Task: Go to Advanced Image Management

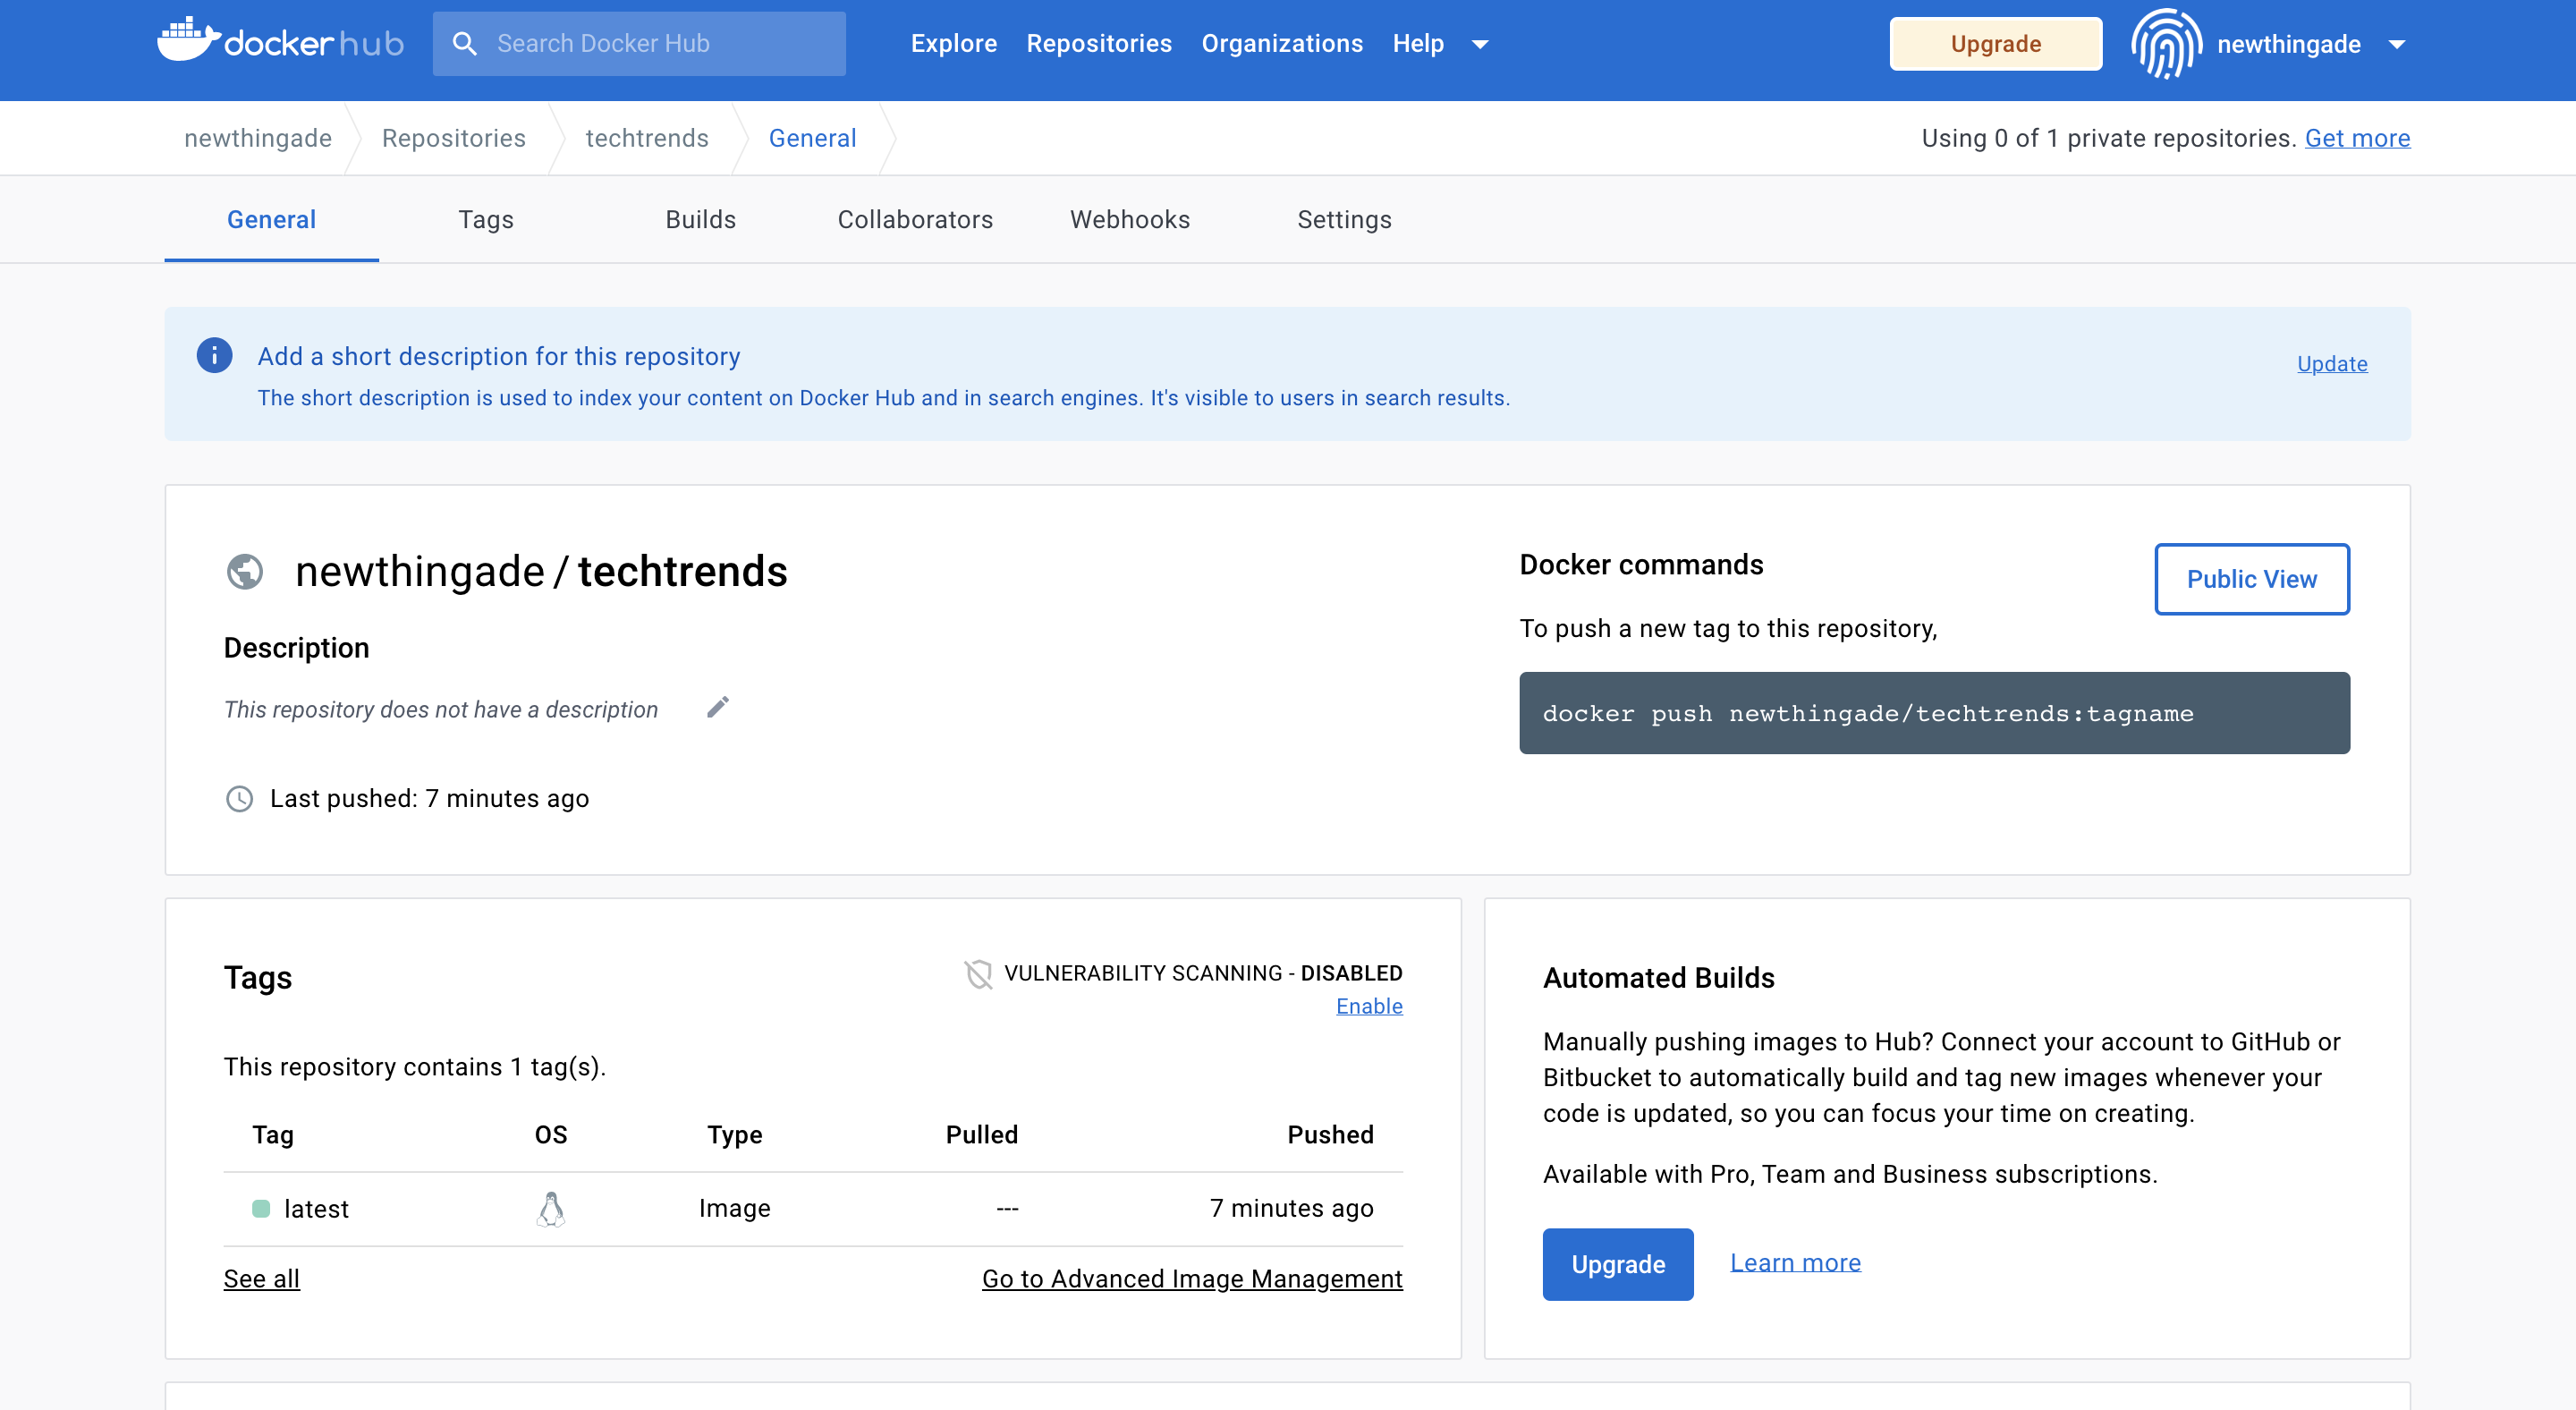Action: click(x=1192, y=1278)
